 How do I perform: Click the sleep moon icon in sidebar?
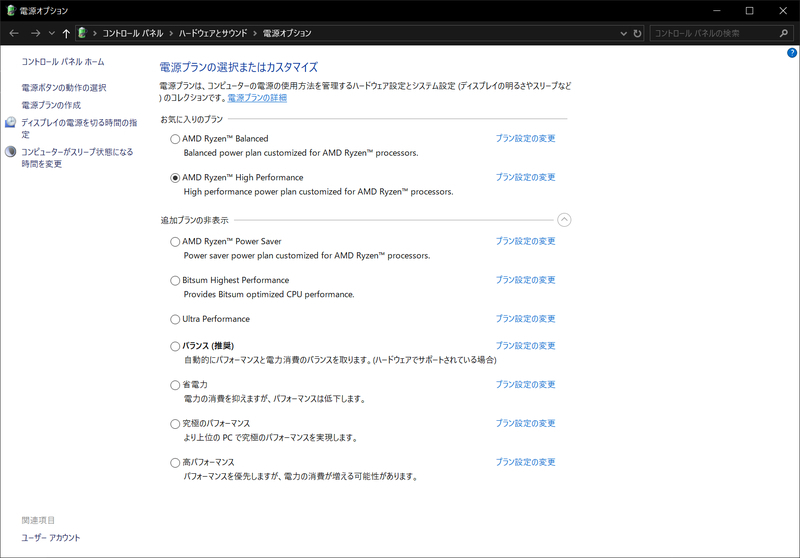11,151
